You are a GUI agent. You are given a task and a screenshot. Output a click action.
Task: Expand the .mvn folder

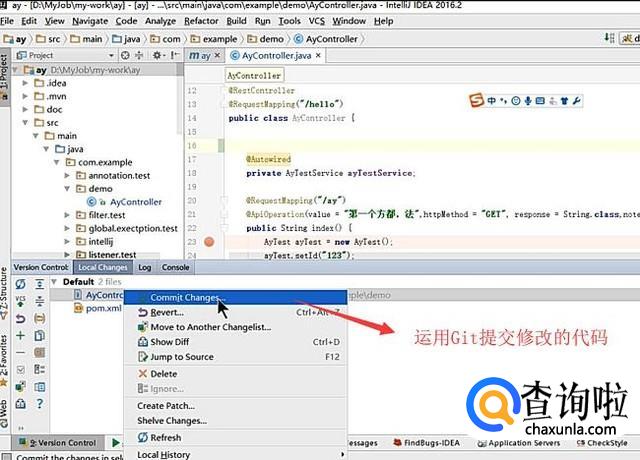pos(25,96)
